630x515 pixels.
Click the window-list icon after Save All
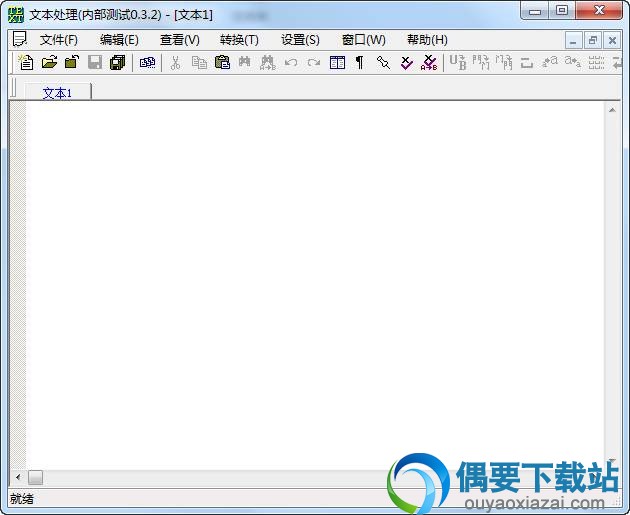tap(147, 63)
